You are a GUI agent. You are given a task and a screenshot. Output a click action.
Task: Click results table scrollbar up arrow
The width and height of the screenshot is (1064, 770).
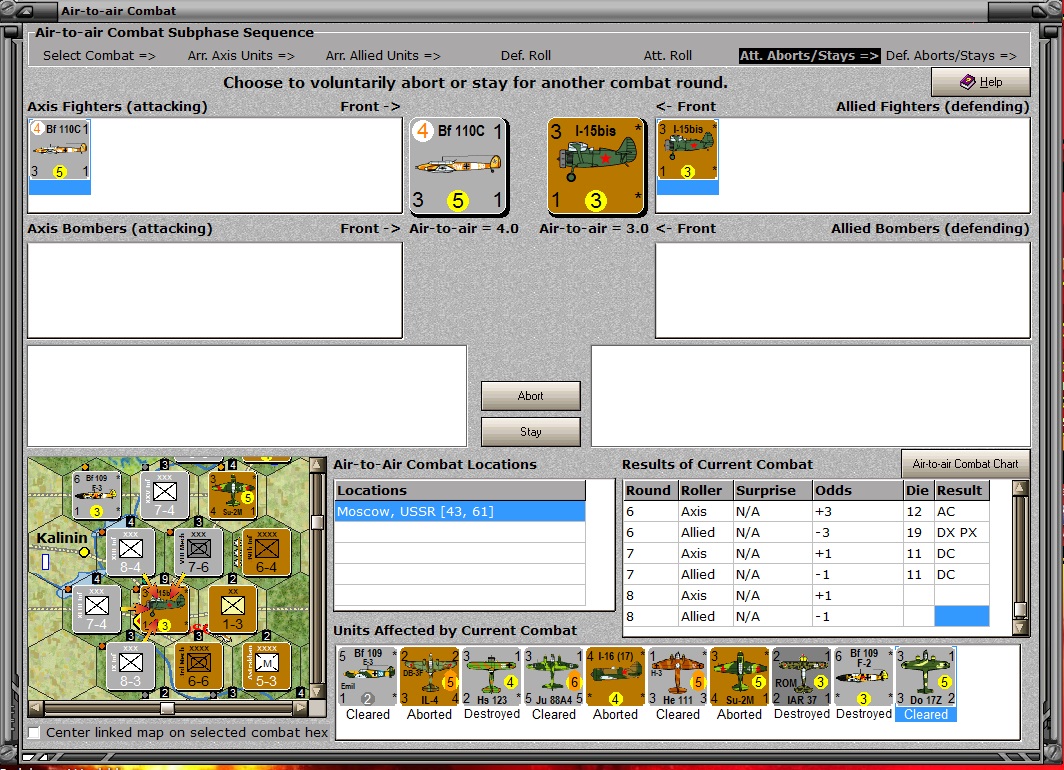(x=1020, y=488)
